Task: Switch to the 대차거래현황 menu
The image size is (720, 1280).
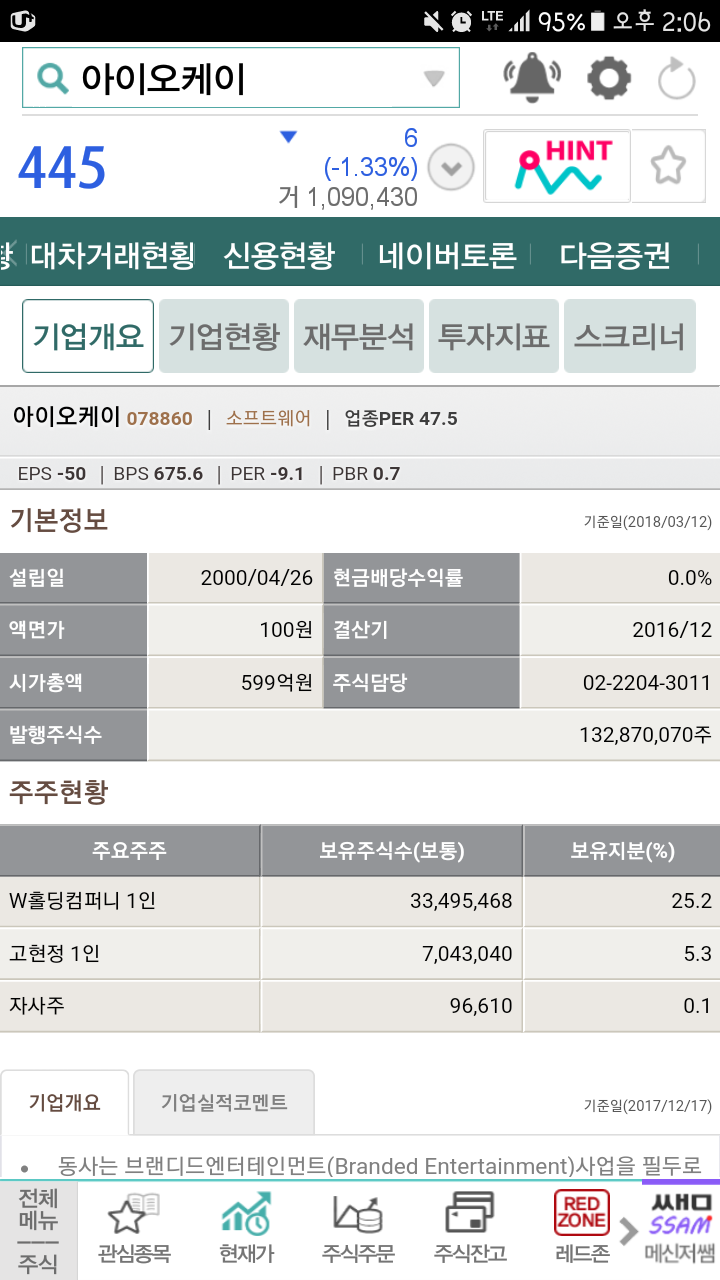Action: [112, 256]
